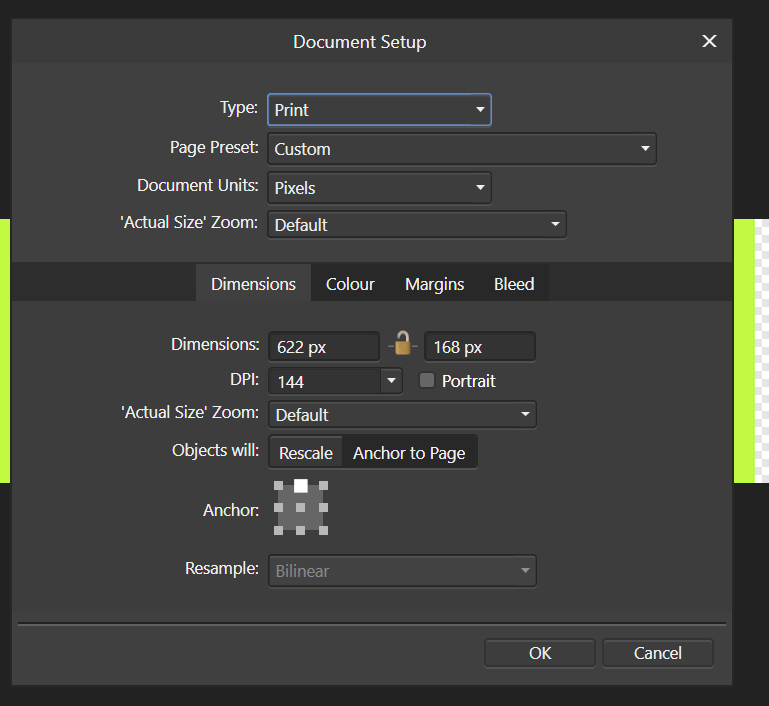This screenshot has width=769, height=706.
Task: Expand the DPI dropdown arrow
Action: tap(391, 381)
